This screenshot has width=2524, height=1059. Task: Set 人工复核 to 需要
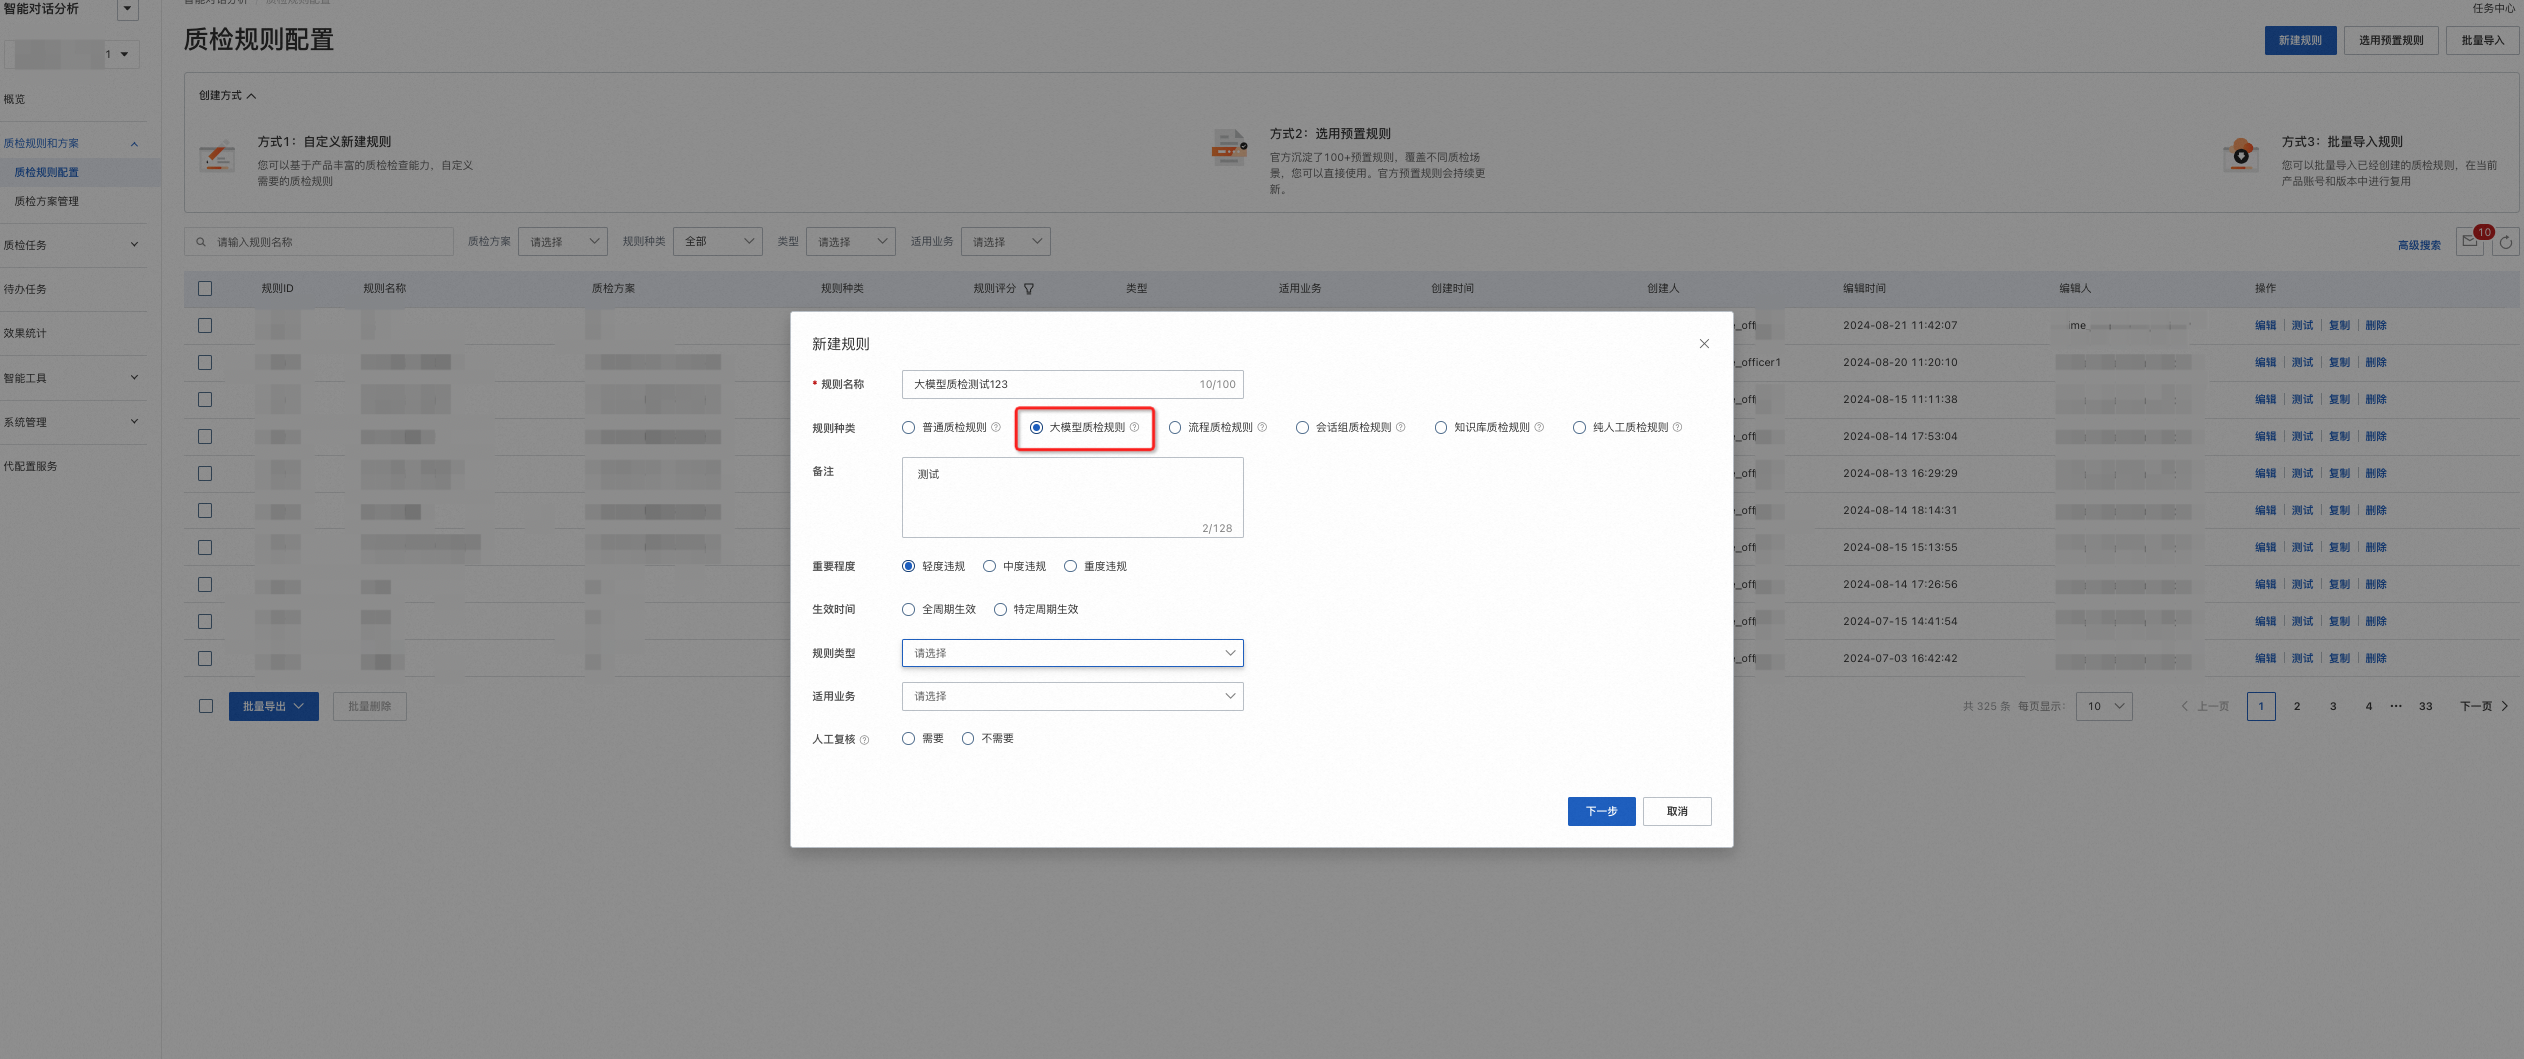tap(908, 738)
